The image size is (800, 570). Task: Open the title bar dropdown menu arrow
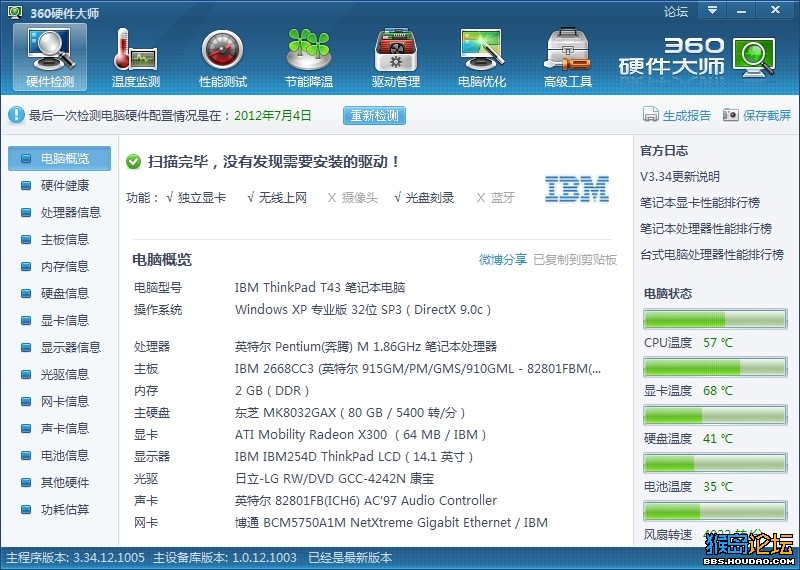point(712,10)
